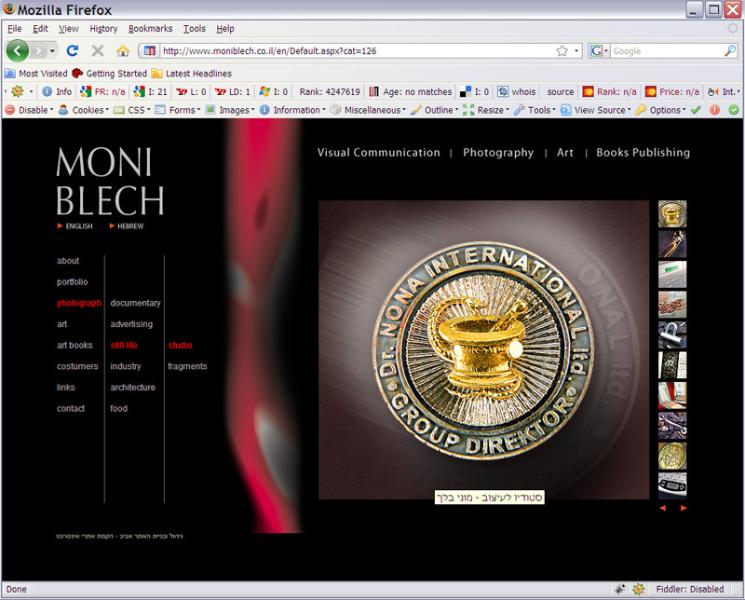Click Price: n/a toolbar item

tap(672, 92)
